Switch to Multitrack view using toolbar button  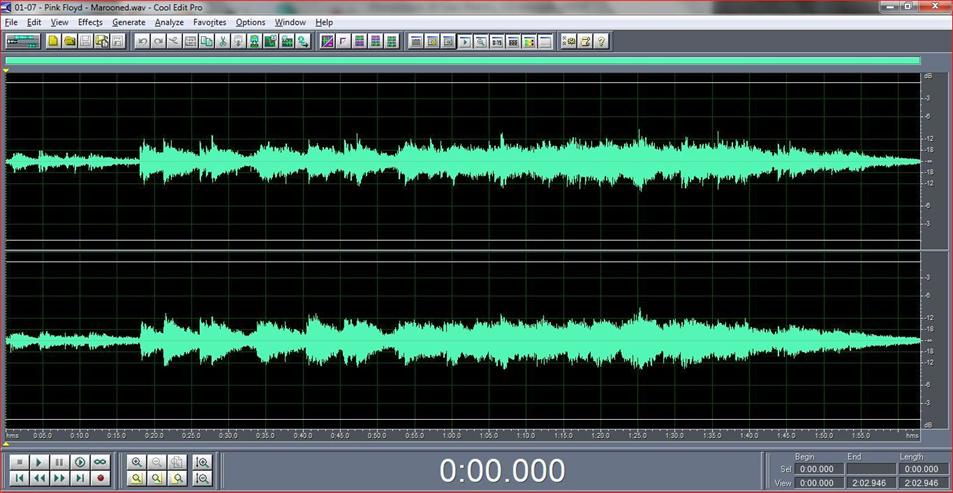pos(23,41)
